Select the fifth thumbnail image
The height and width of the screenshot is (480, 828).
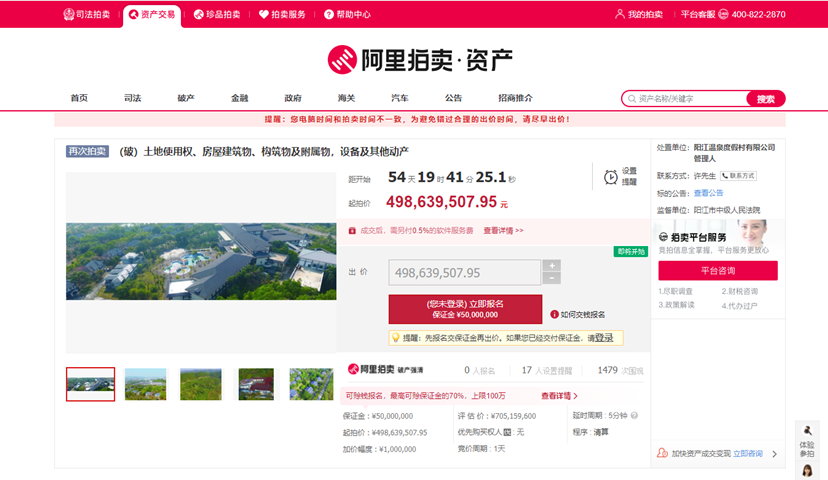pyautogui.click(x=312, y=384)
